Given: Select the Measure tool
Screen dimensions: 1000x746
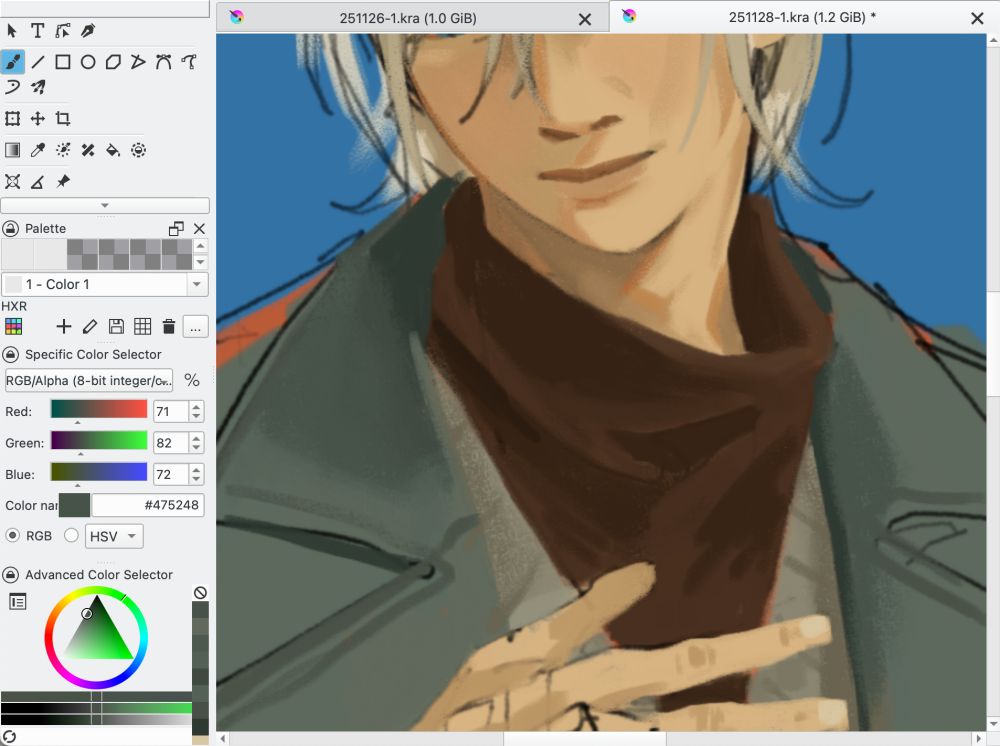Looking at the screenshot, I should (x=37, y=181).
